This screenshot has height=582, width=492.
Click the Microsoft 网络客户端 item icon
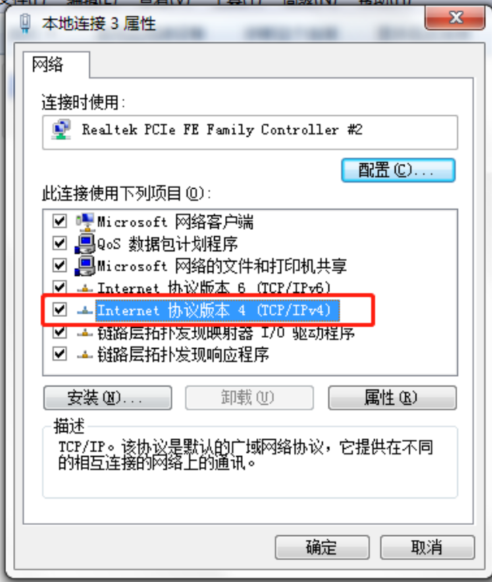[x=85, y=221]
